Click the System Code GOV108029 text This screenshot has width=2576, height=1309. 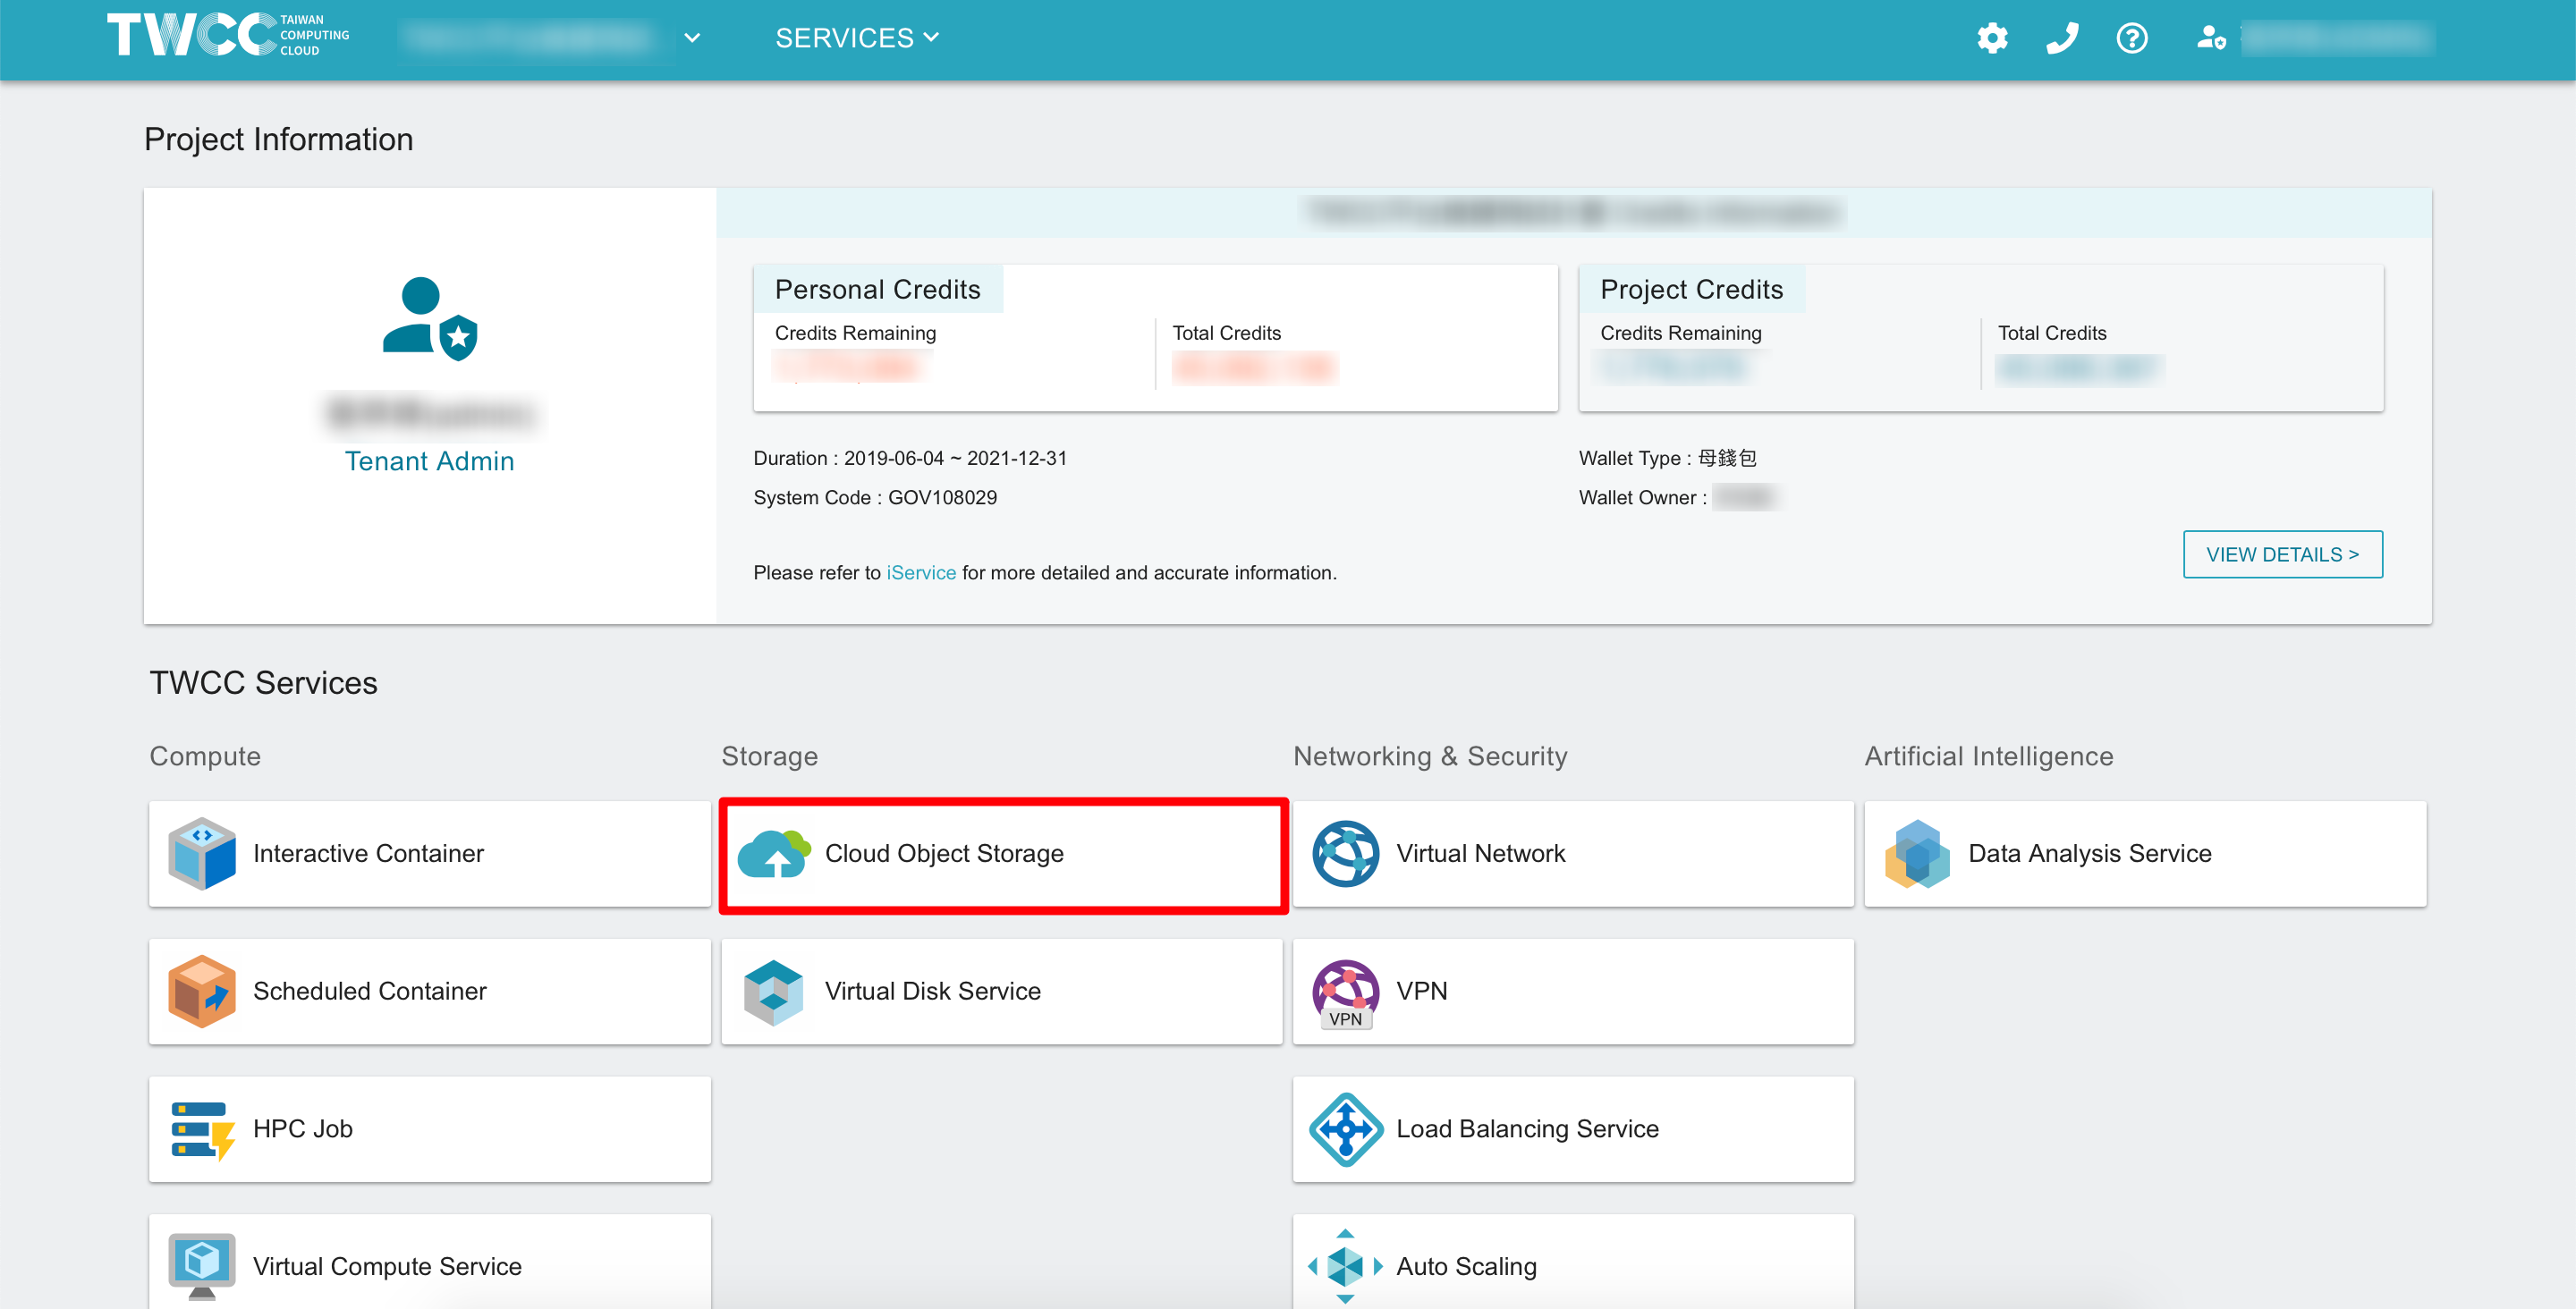(875, 497)
